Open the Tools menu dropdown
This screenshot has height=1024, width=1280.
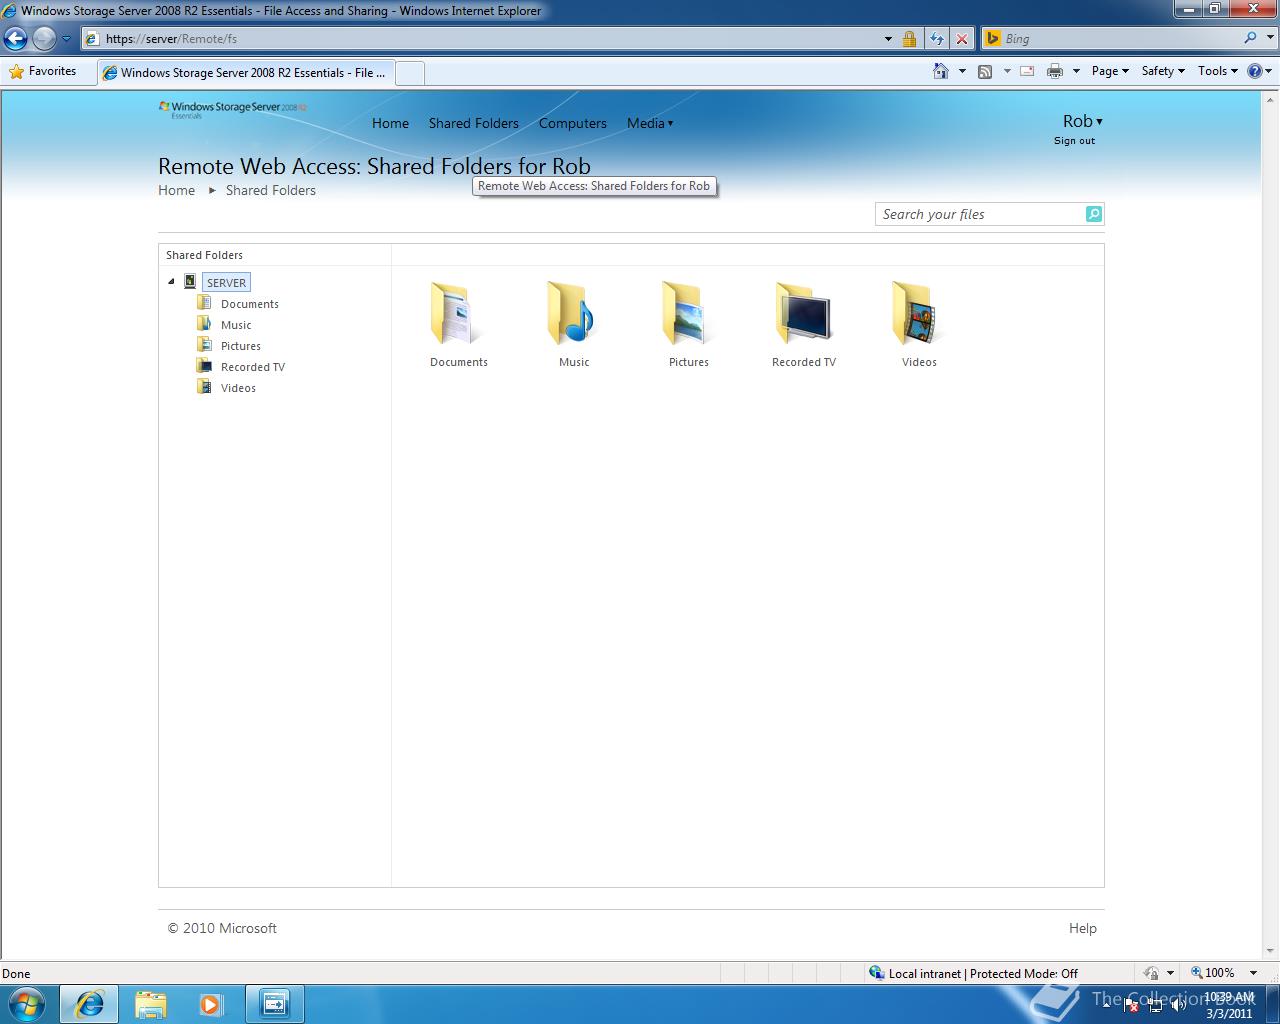pos(1218,71)
